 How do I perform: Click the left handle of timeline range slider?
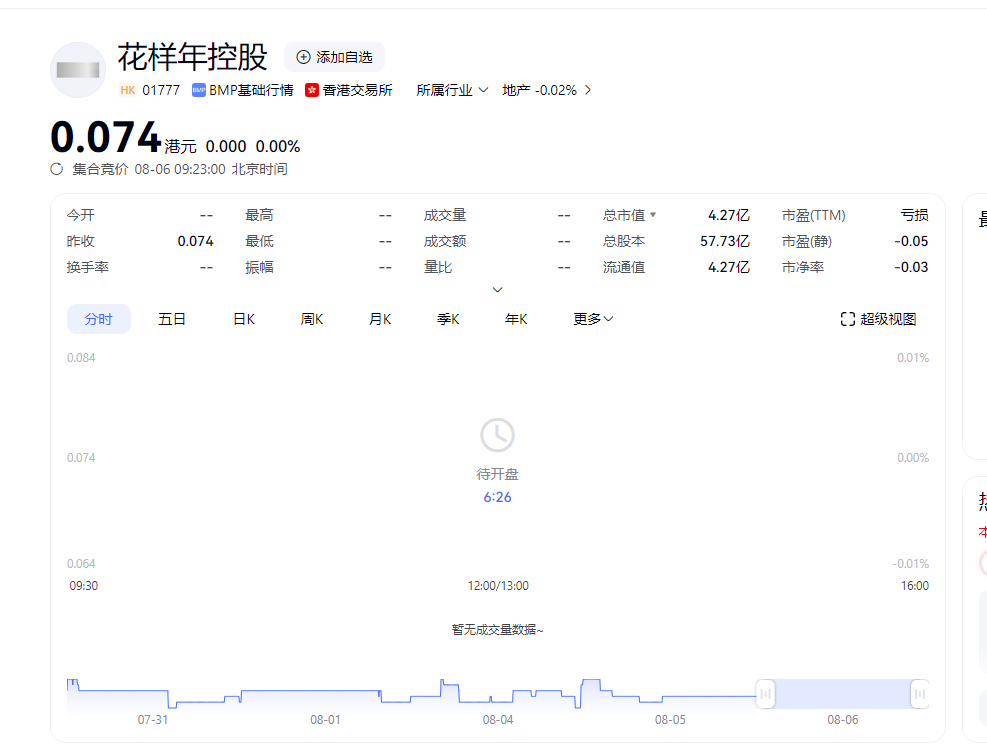765,693
